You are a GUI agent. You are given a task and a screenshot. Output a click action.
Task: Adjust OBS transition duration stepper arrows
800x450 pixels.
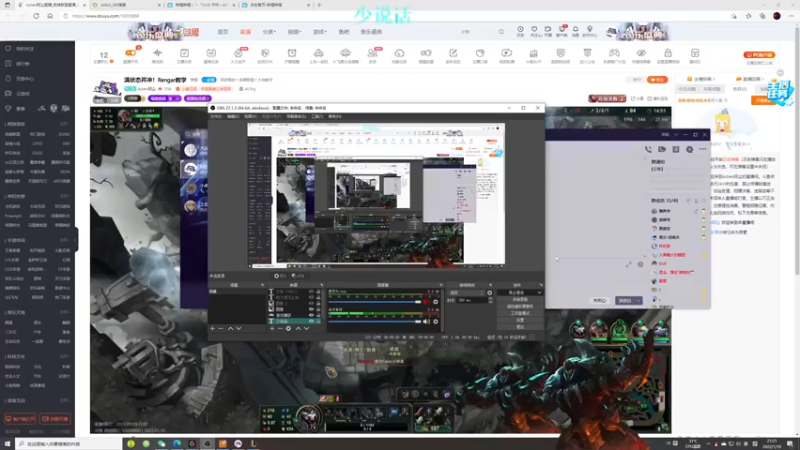coord(490,300)
